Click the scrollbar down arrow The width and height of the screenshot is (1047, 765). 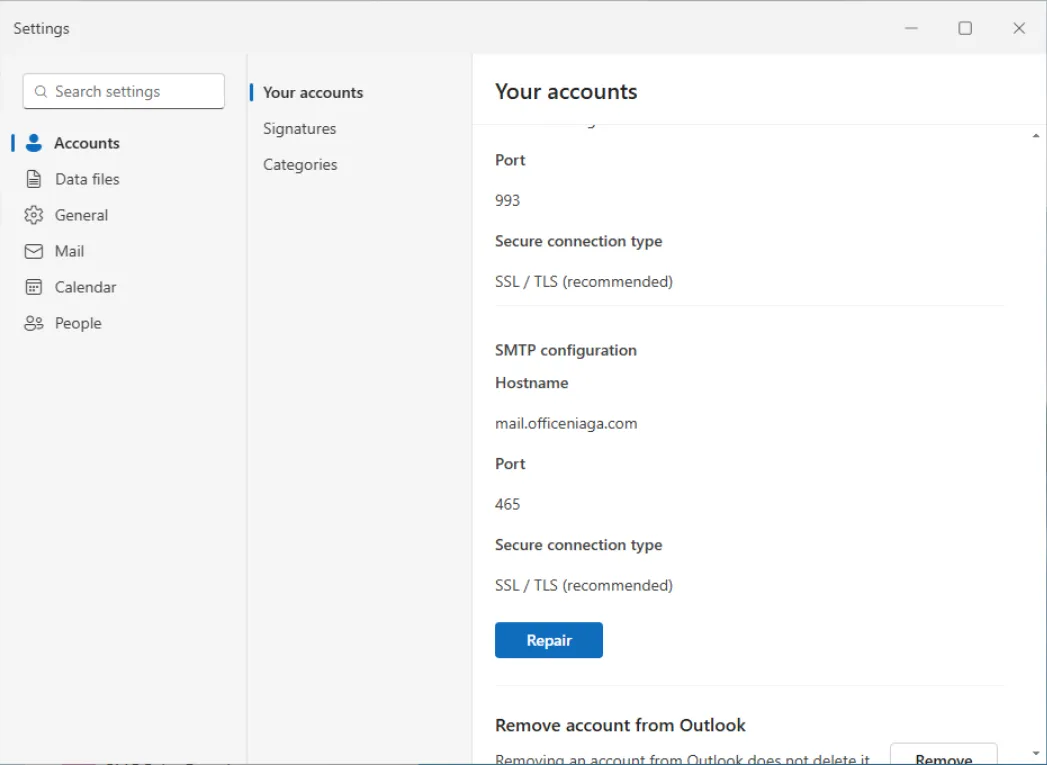pyautogui.click(x=1036, y=754)
